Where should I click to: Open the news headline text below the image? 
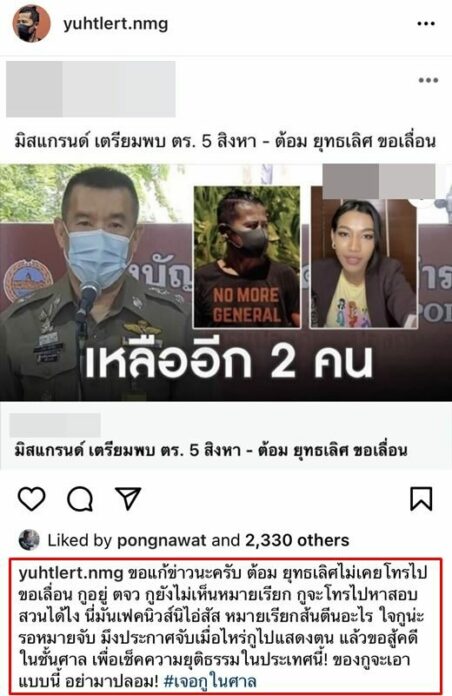click(x=211, y=451)
